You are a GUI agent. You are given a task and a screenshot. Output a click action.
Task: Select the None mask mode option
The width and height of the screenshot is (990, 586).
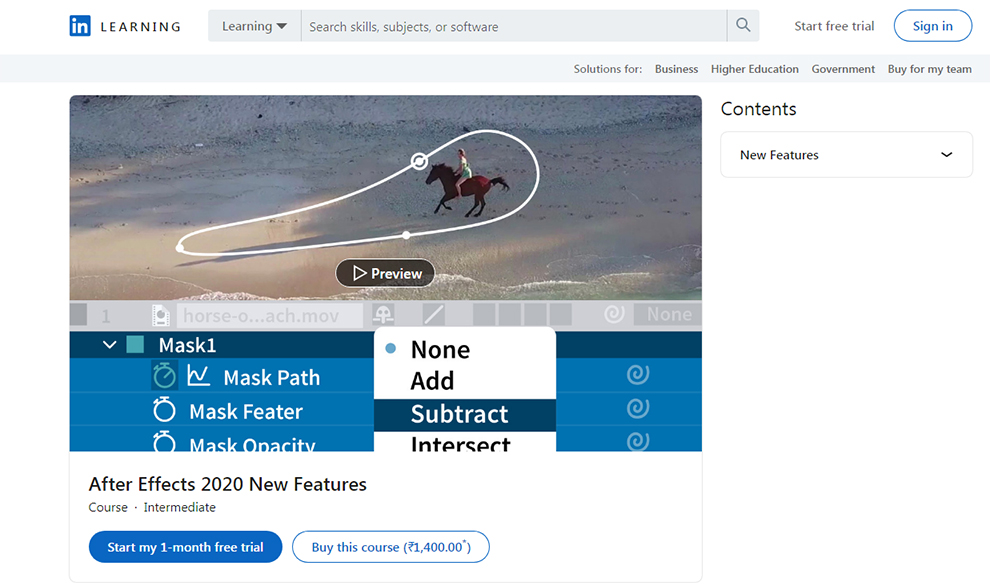coord(440,349)
